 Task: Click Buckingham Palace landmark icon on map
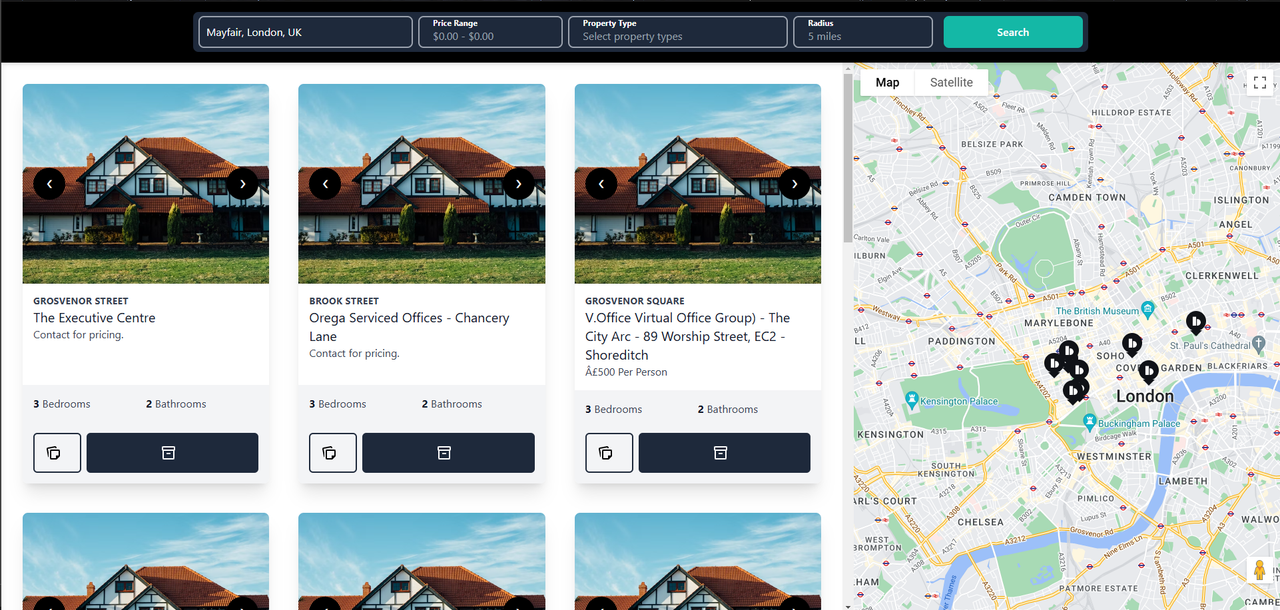(1089, 422)
